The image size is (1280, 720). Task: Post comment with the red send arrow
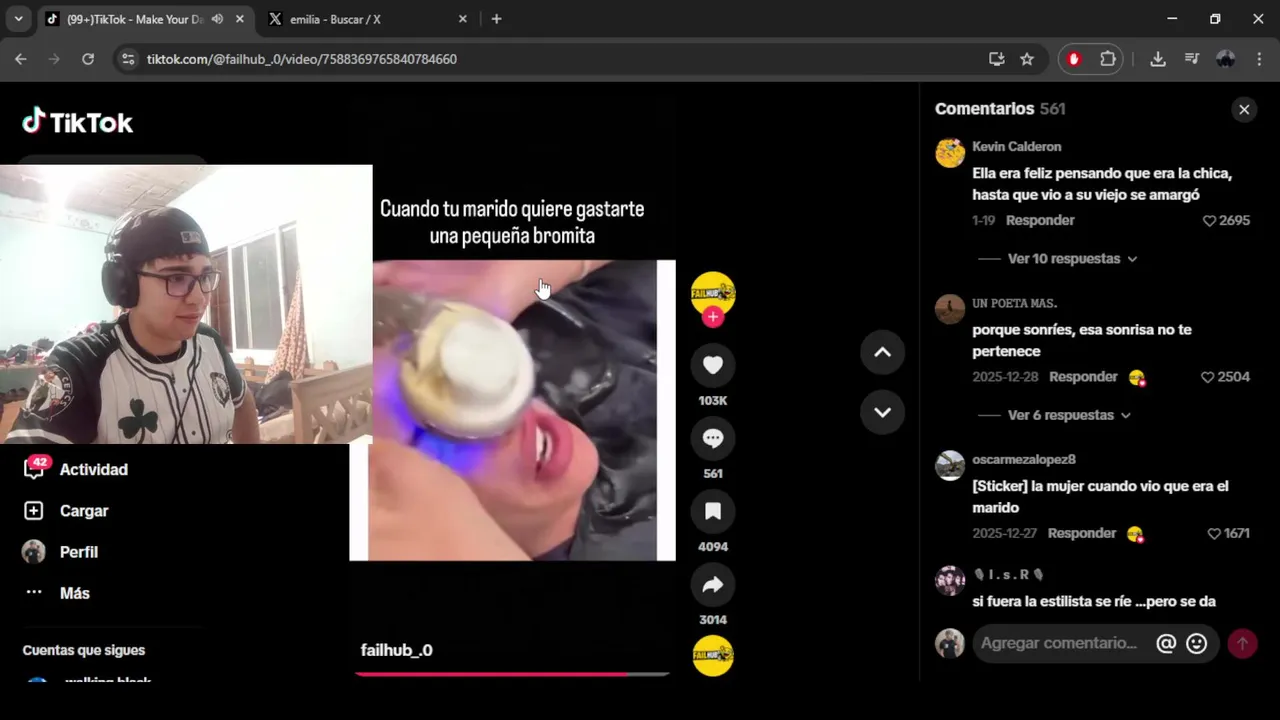click(1242, 643)
